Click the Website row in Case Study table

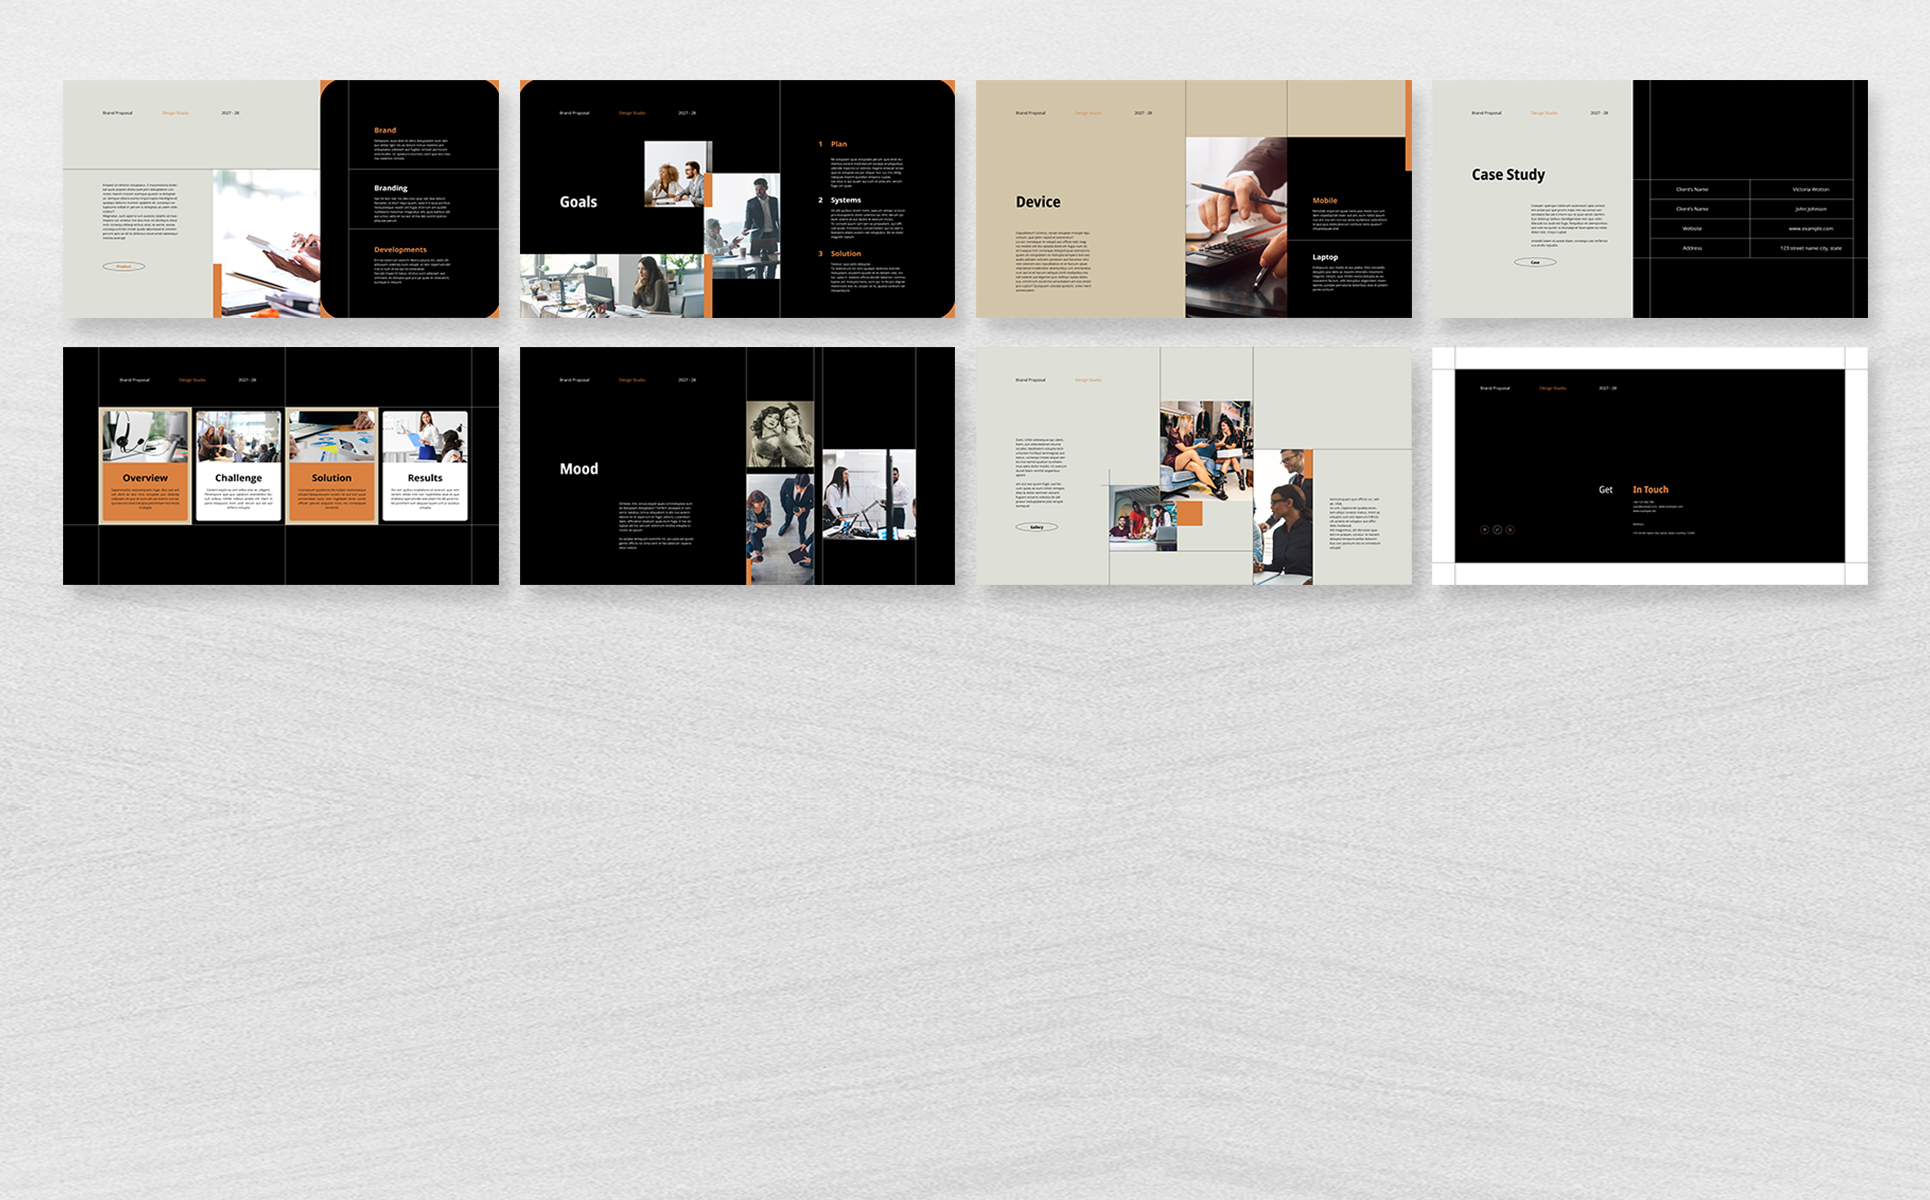pyautogui.click(x=1692, y=229)
